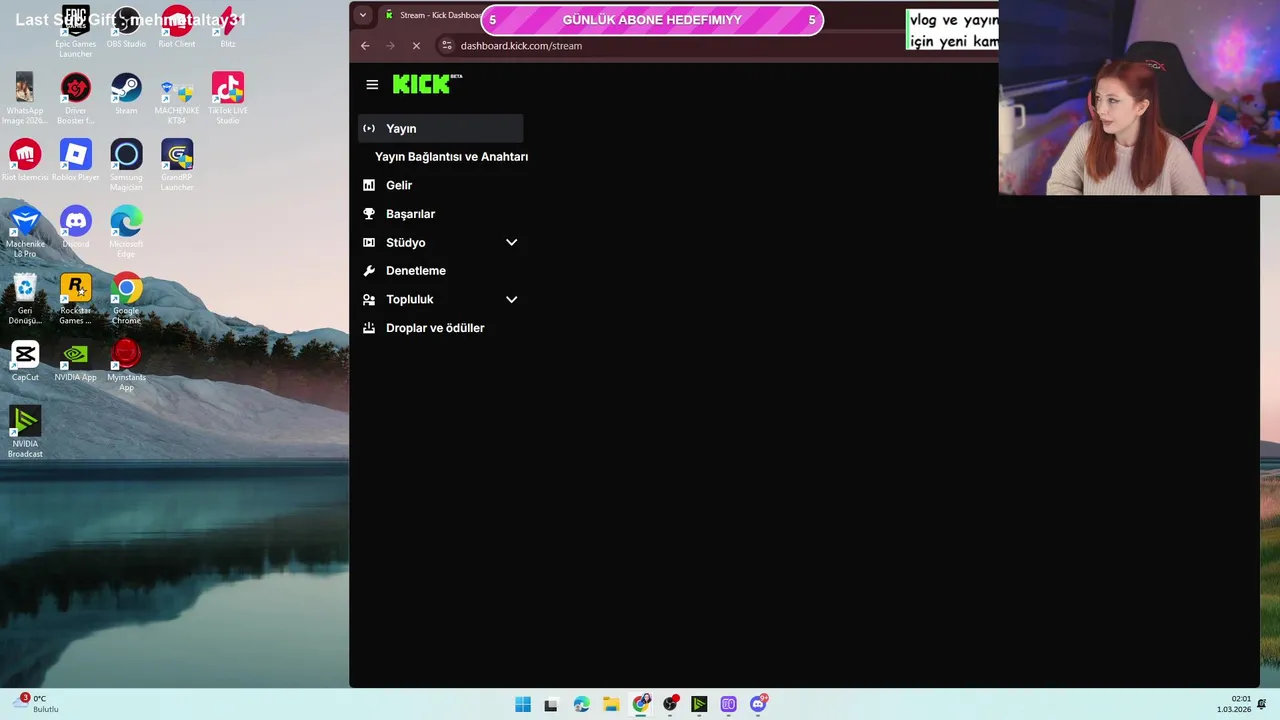Open the Kick hamburger menu
The height and width of the screenshot is (720, 1280).
click(x=372, y=85)
